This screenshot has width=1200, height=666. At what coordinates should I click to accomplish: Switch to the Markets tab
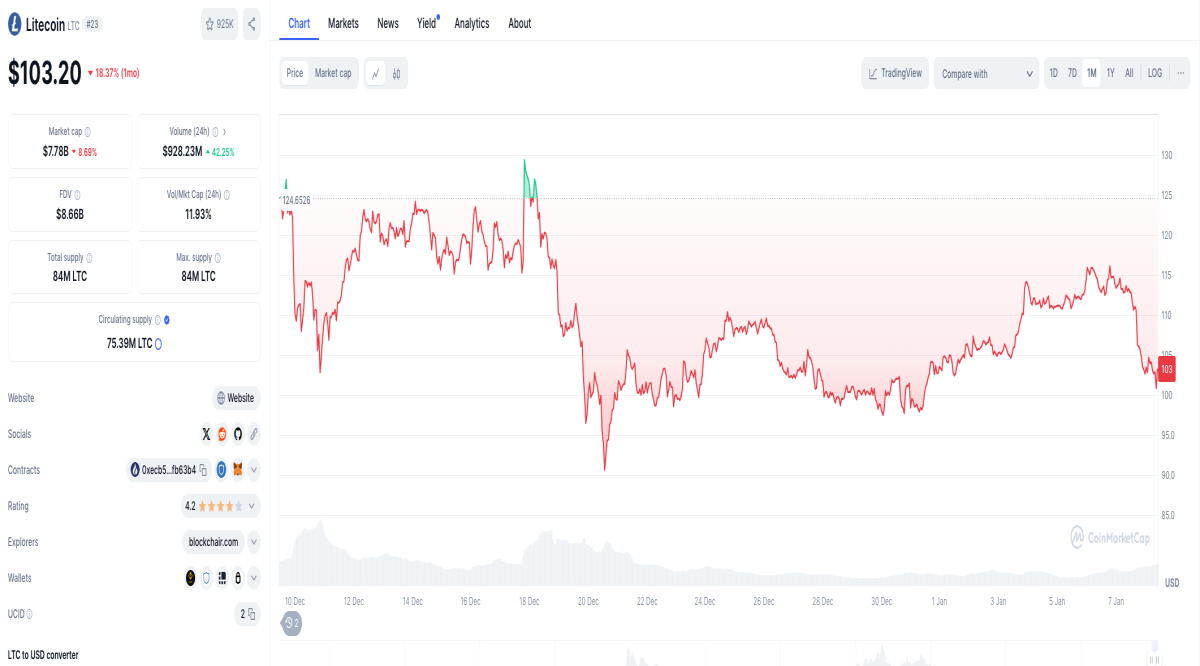coord(343,23)
